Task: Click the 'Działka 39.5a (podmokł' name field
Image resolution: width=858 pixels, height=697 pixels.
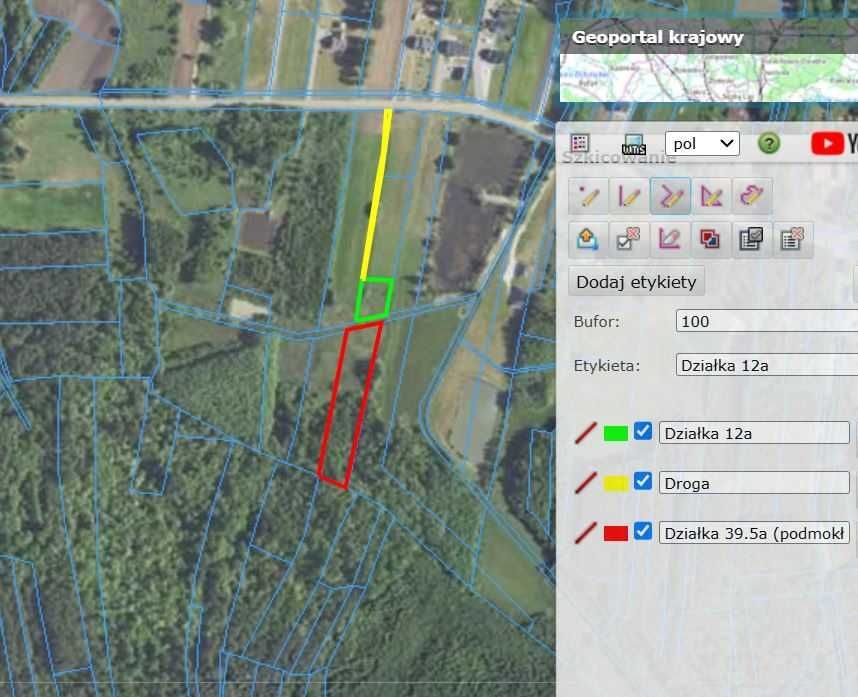Action: click(x=754, y=533)
